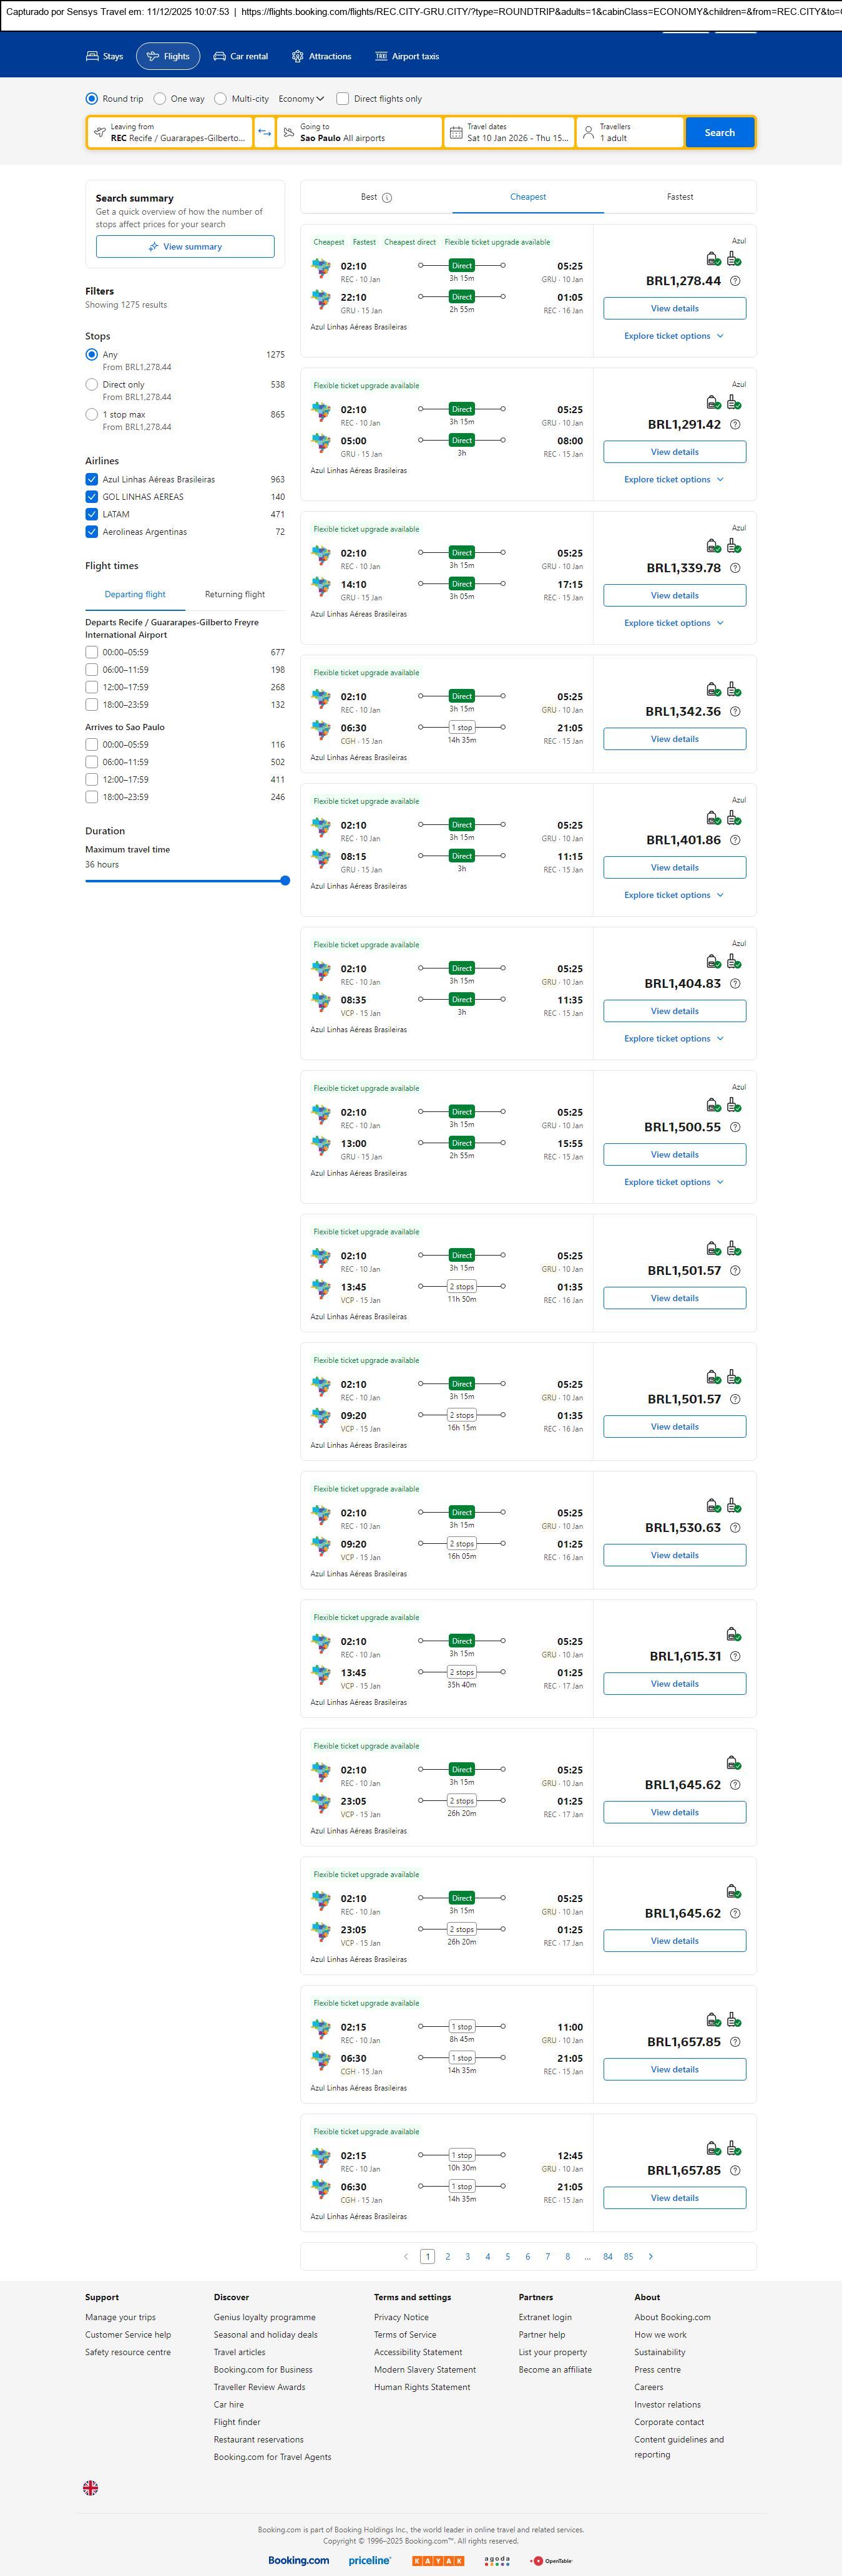This screenshot has width=842, height=2576.
Task: Switch to the Returning flight tab
Action: [x=235, y=594]
